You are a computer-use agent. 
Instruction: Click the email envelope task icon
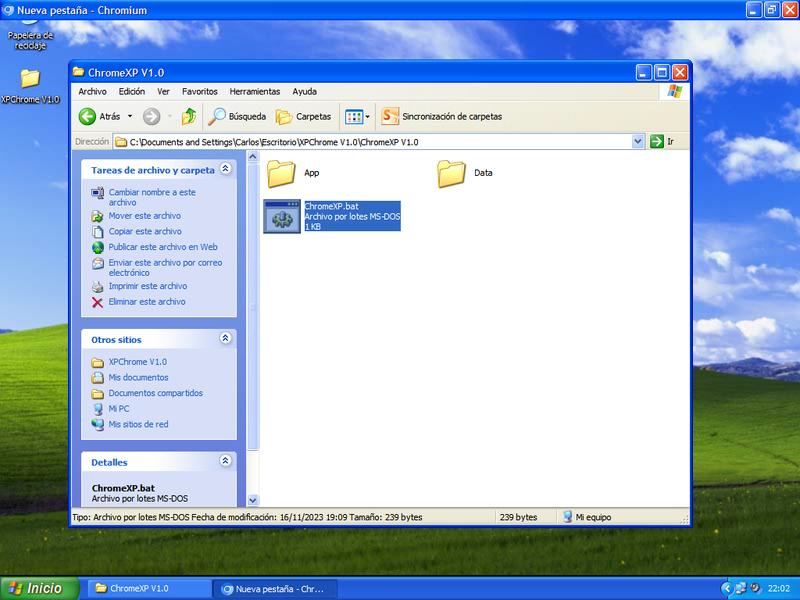(x=97, y=263)
